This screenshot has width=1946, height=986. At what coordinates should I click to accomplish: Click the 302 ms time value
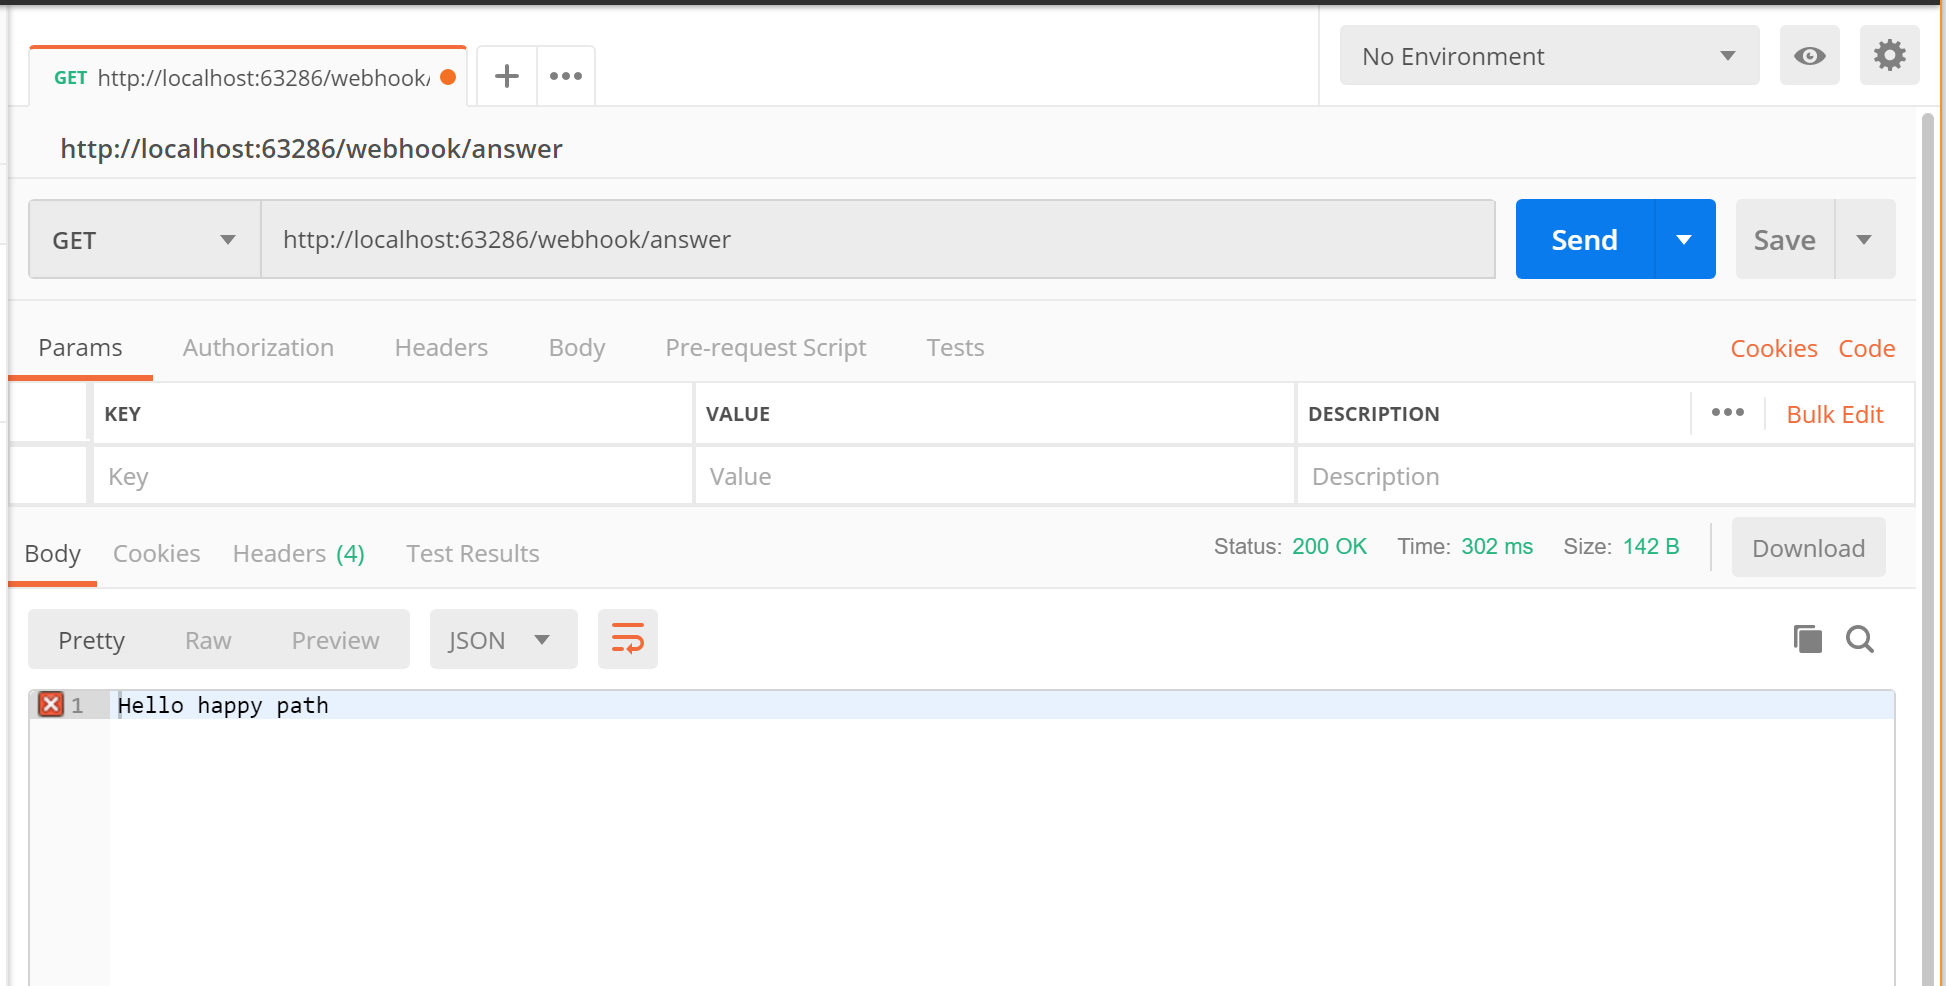point(1497,547)
